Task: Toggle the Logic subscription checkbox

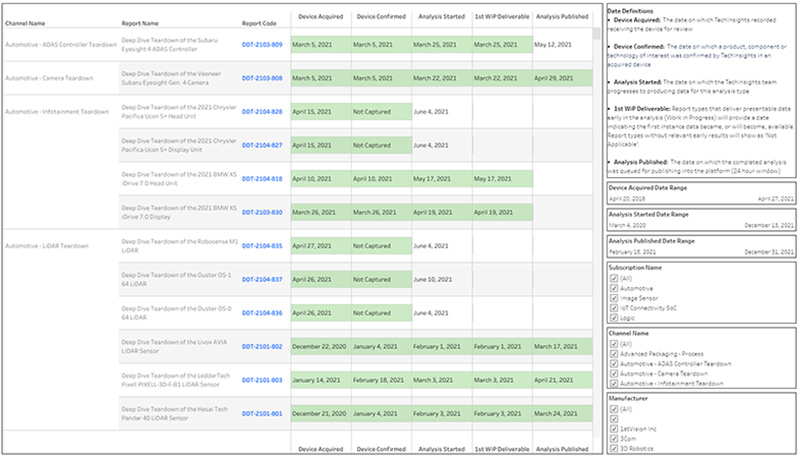Action: click(614, 318)
